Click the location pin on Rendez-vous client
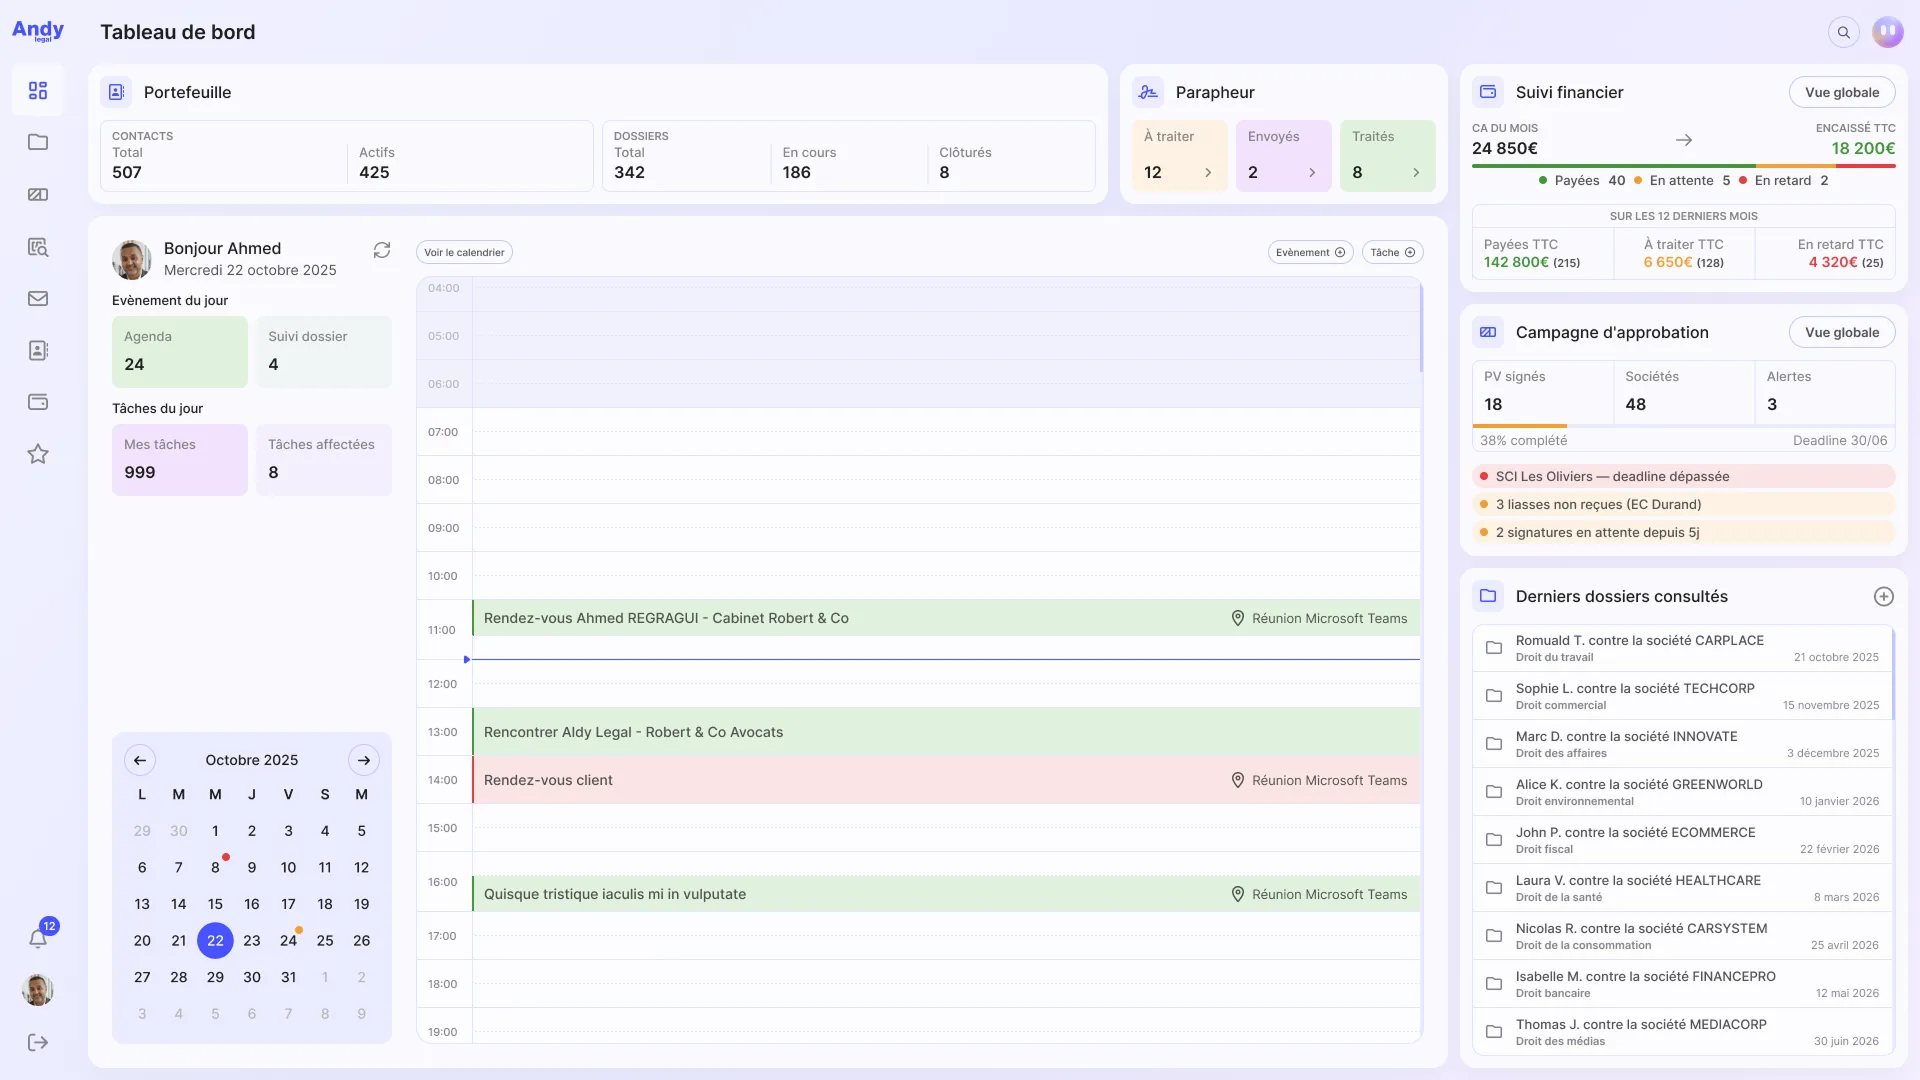Viewport: 1920px width, 1080px height. coord(1237,780)
